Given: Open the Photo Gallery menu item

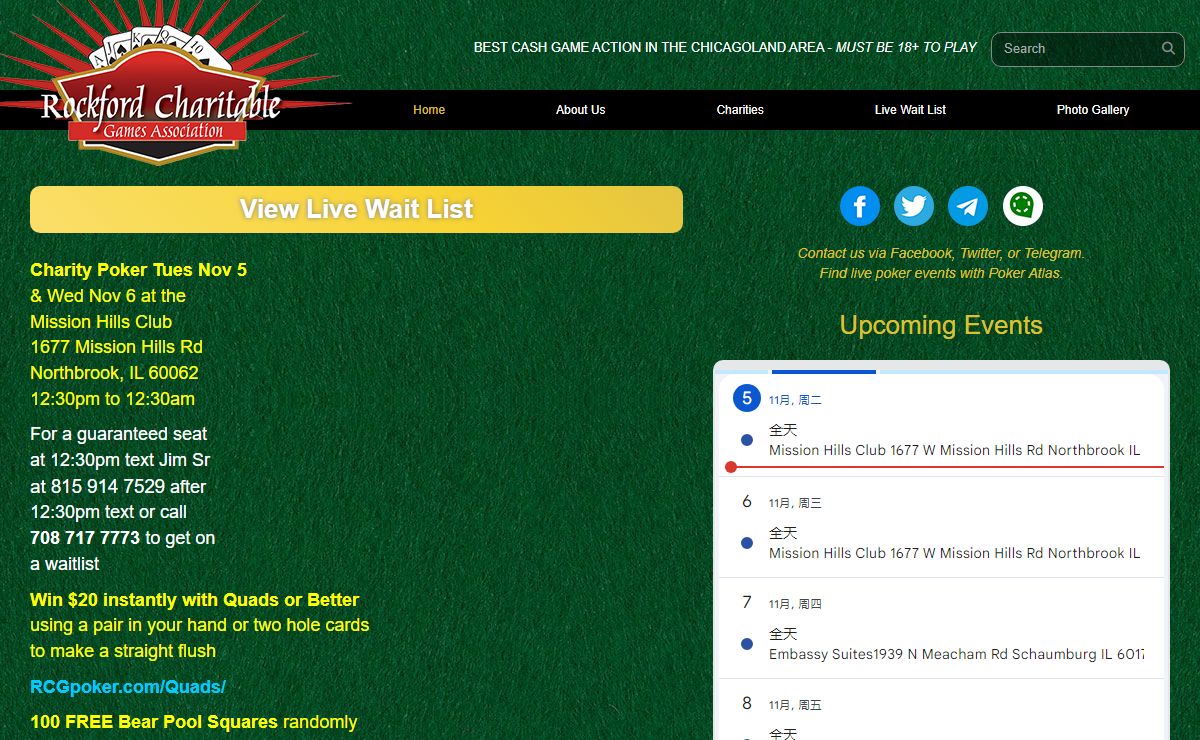Looking at the screenshot, I should click(x=1093, y=110).
